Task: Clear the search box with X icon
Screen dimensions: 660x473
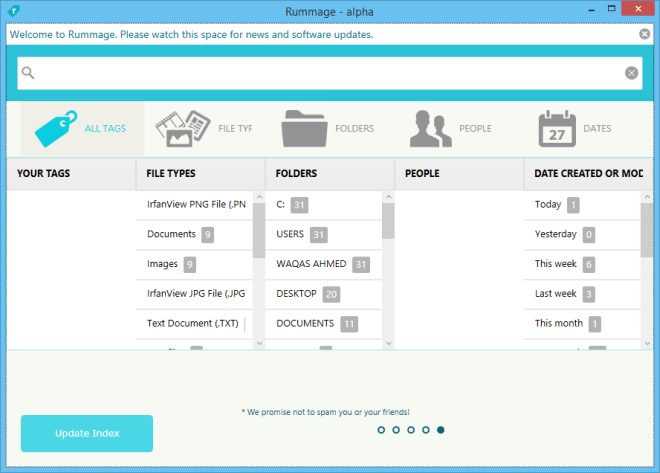Action: (631, 73)
